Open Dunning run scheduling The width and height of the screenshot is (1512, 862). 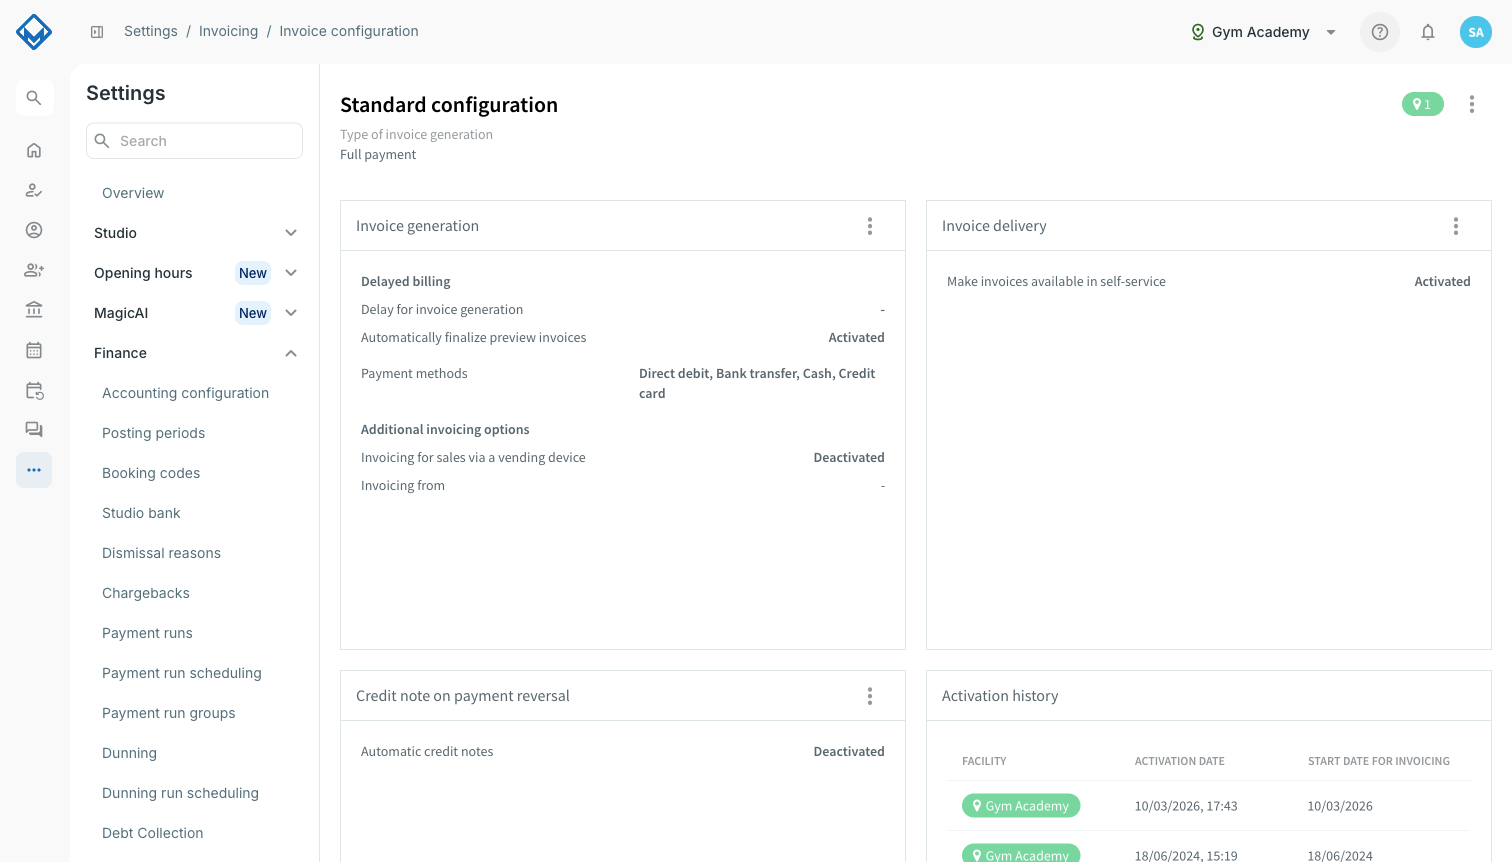(x=180, y=793)
